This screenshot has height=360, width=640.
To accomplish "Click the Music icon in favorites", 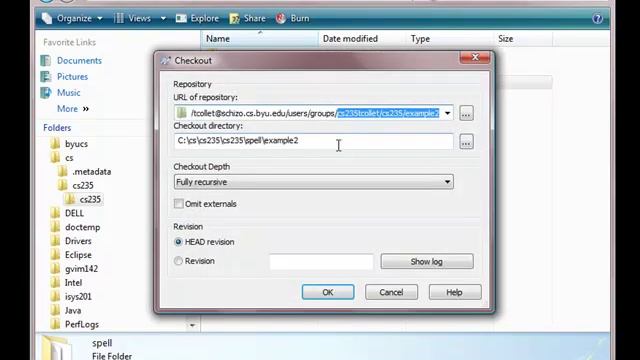I will click(x=46, y=93).
